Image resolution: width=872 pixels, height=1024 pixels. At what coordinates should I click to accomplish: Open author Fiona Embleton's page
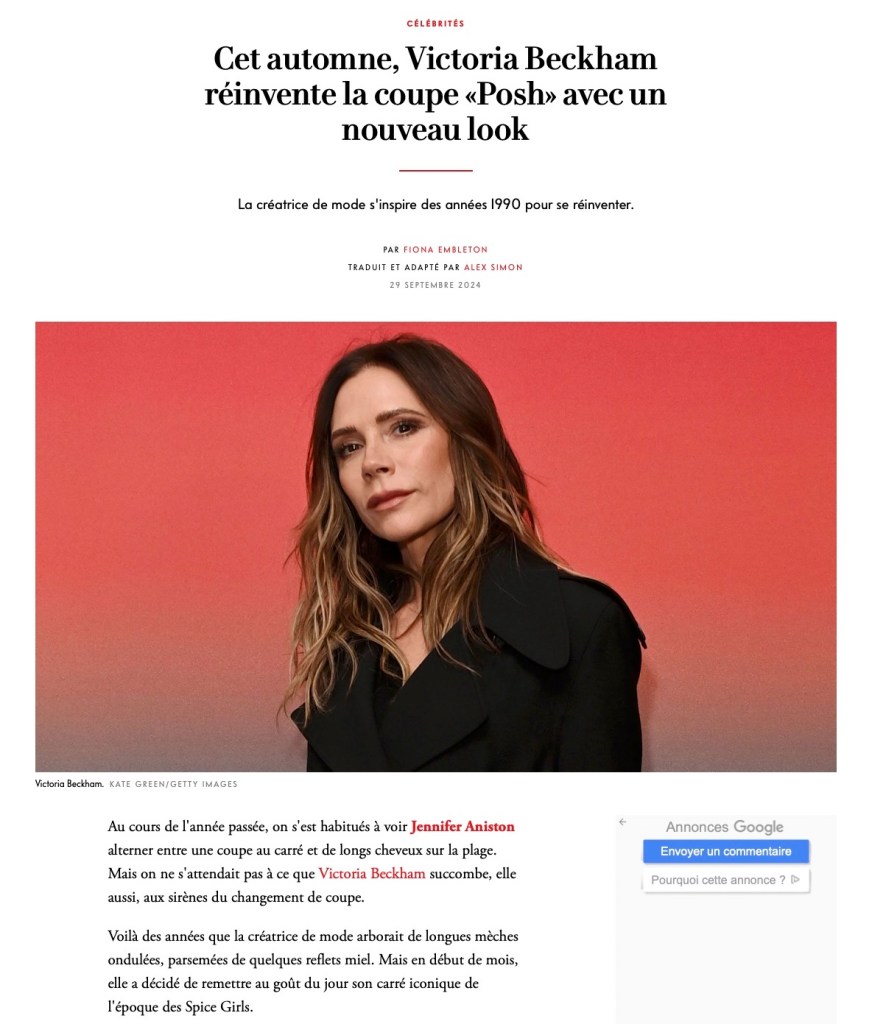[x=445, y=249]
